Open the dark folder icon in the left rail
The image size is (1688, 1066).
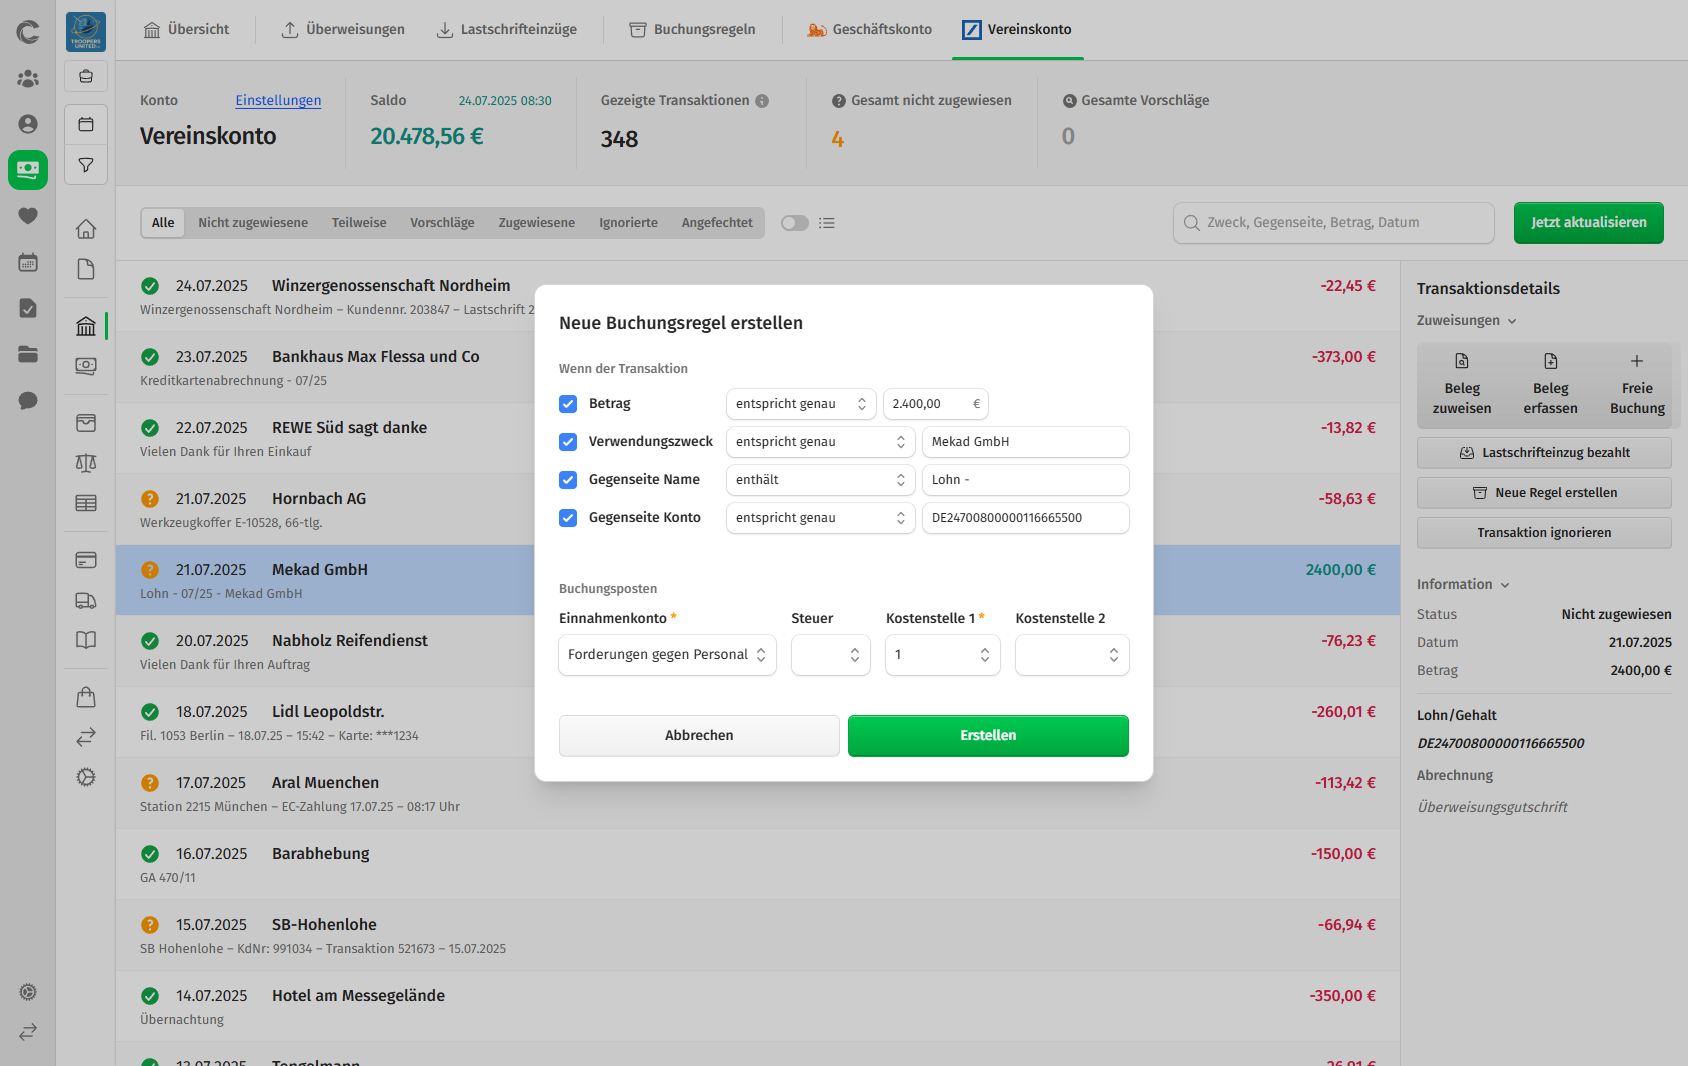[x=28, y=354]
